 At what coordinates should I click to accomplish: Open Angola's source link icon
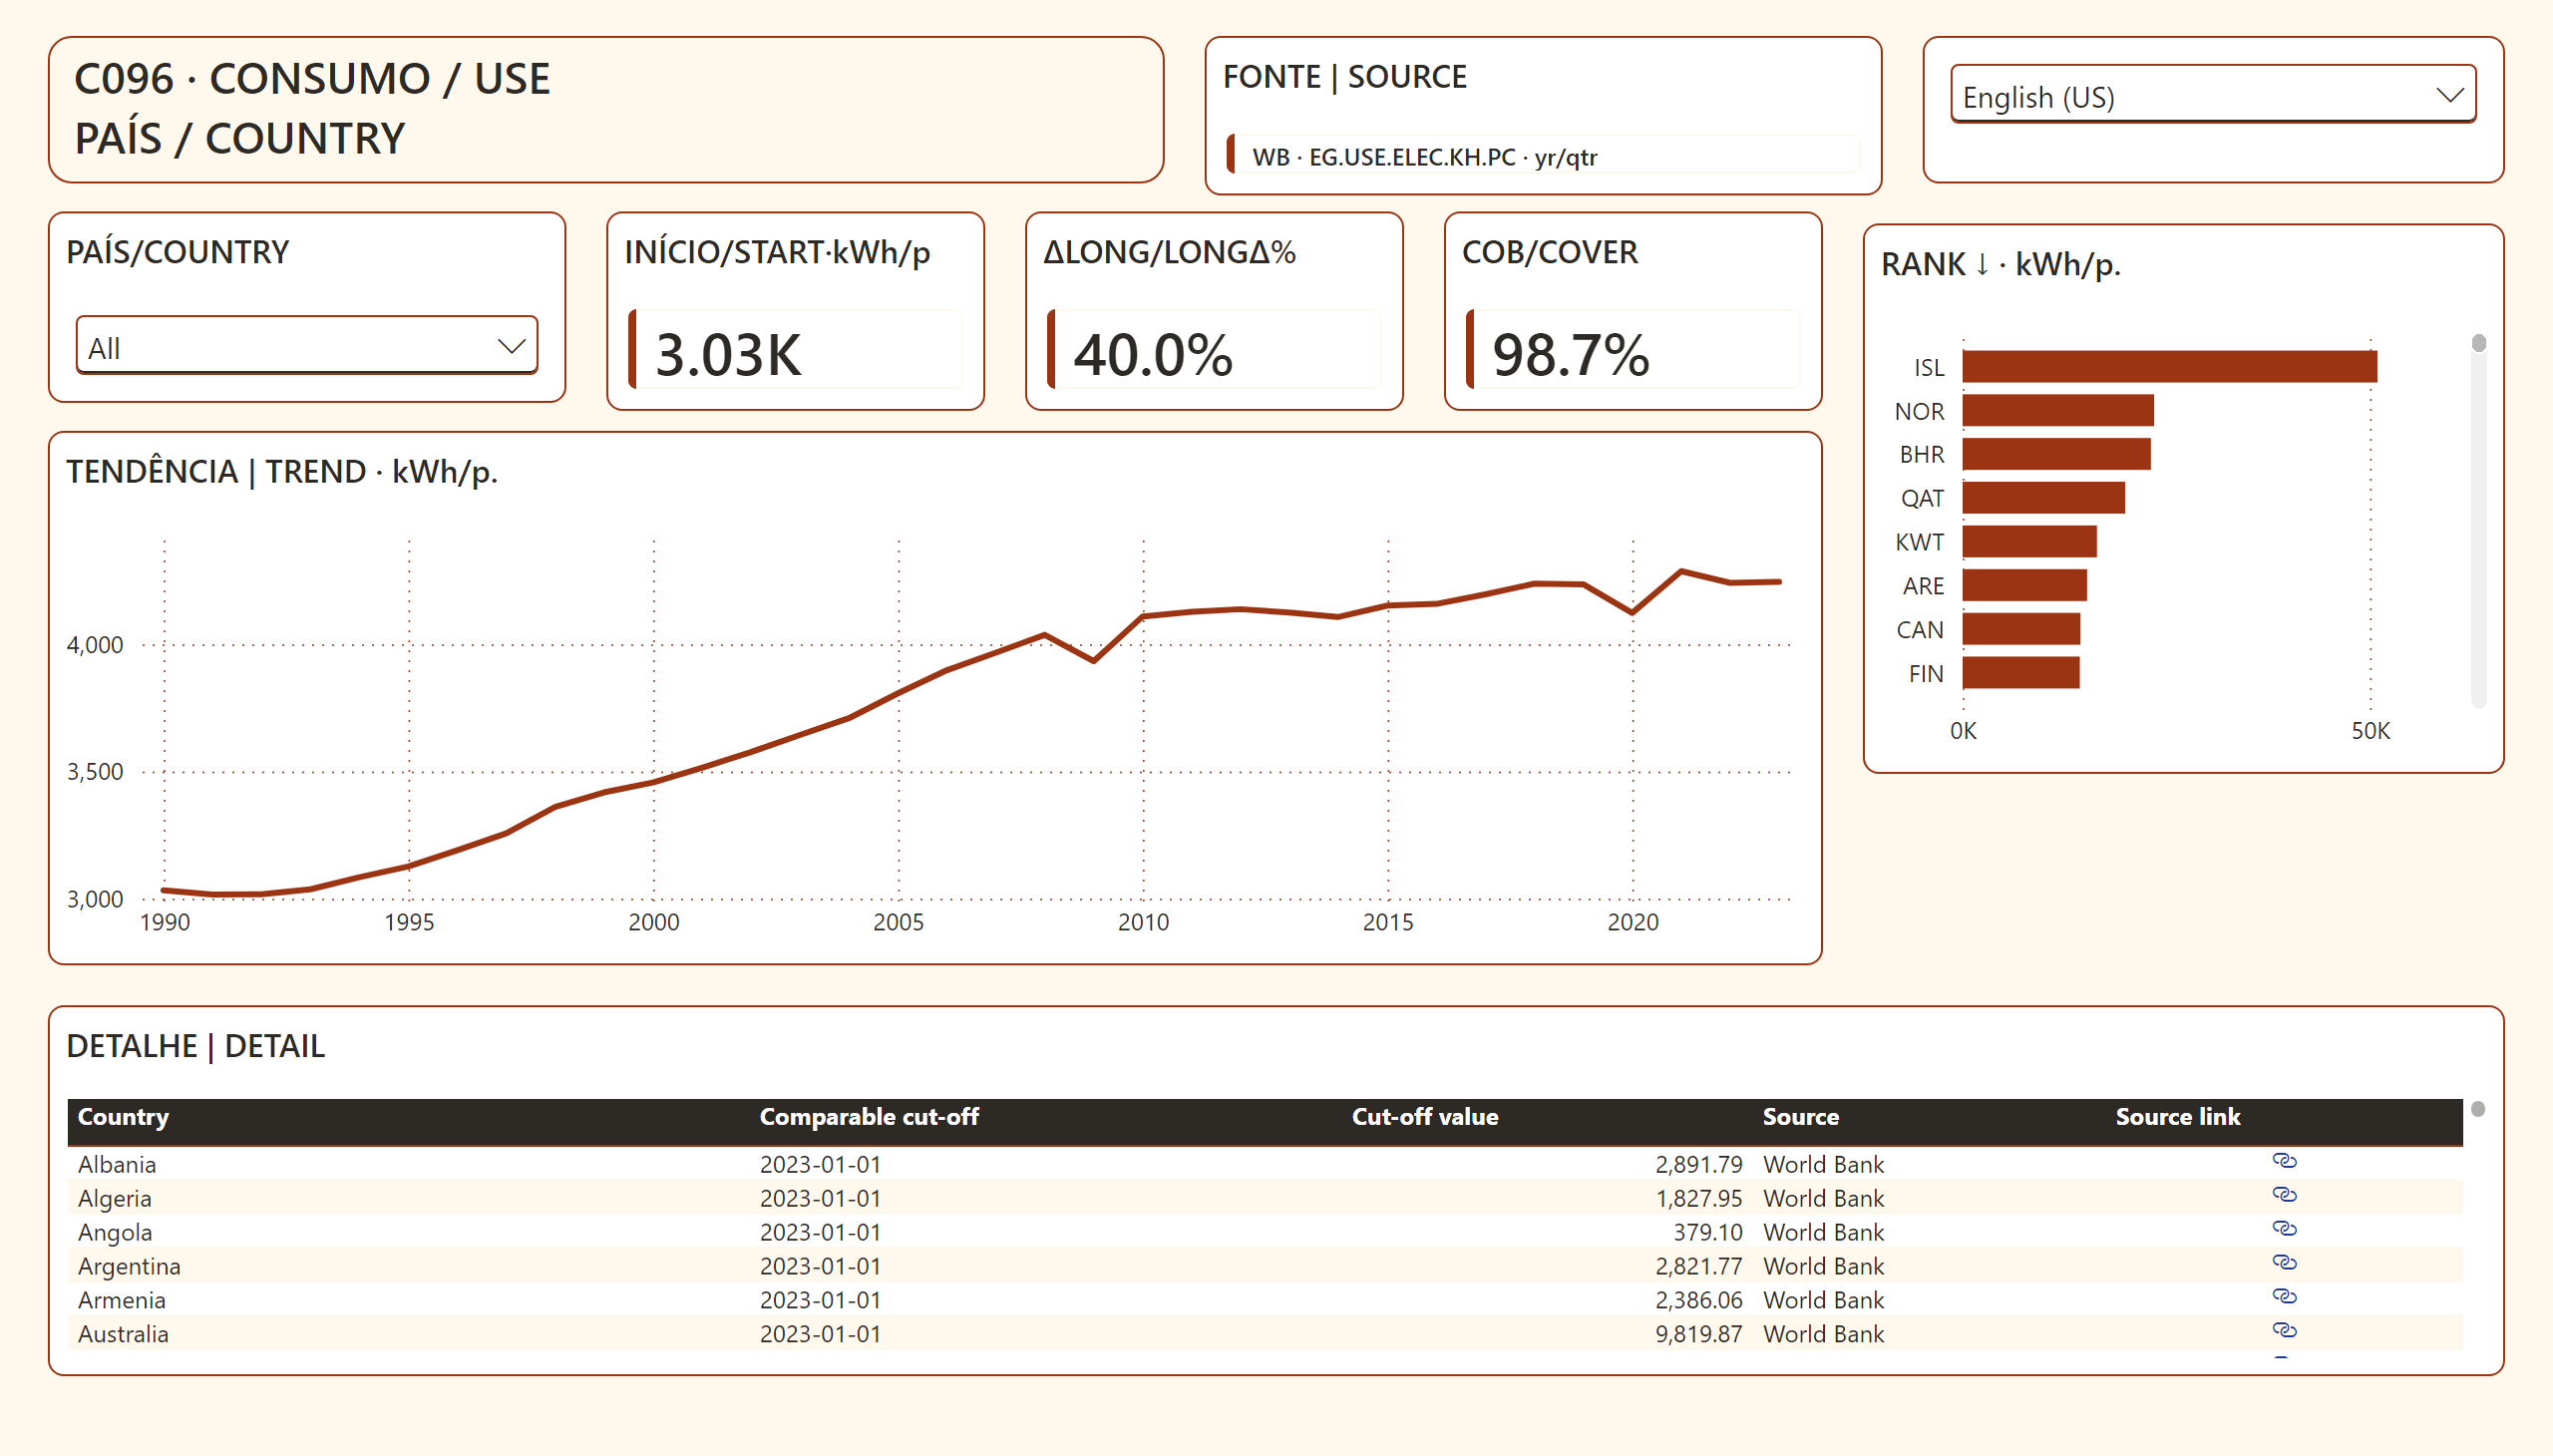(2284, 1229)
